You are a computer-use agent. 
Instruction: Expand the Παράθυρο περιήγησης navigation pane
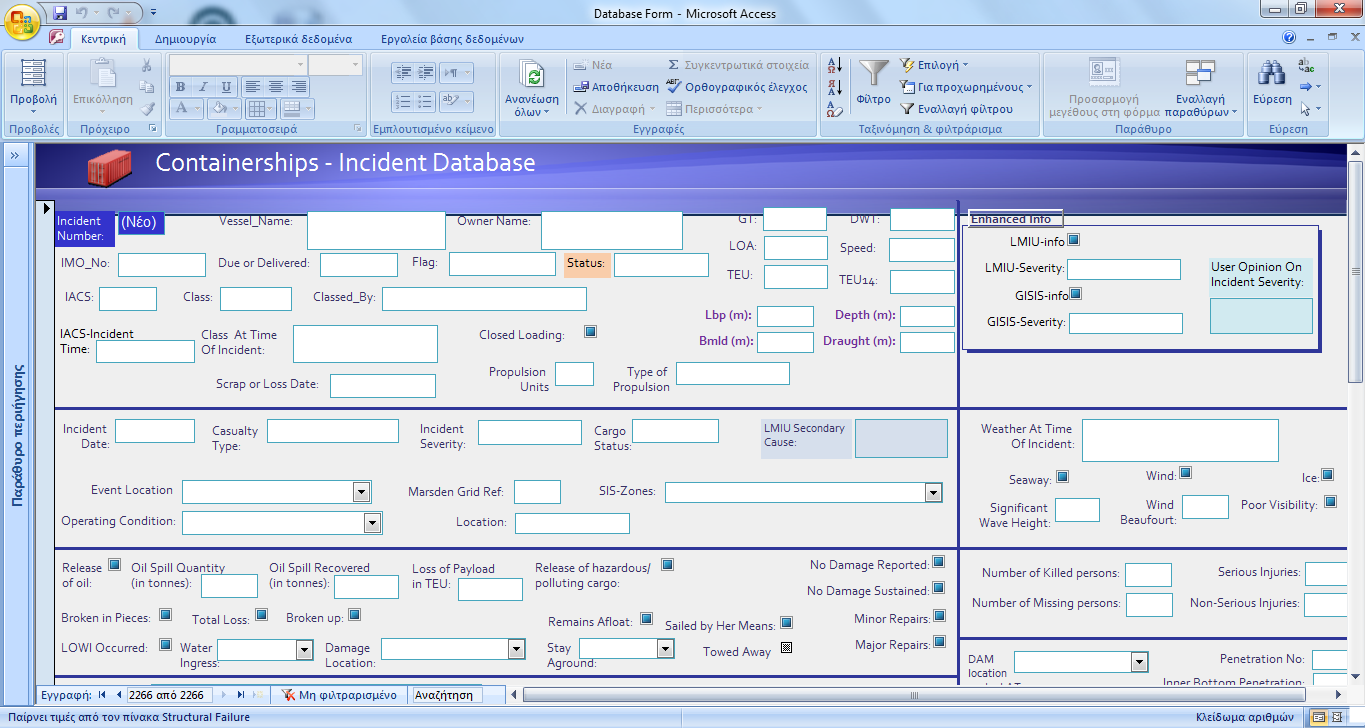[17, 155]
